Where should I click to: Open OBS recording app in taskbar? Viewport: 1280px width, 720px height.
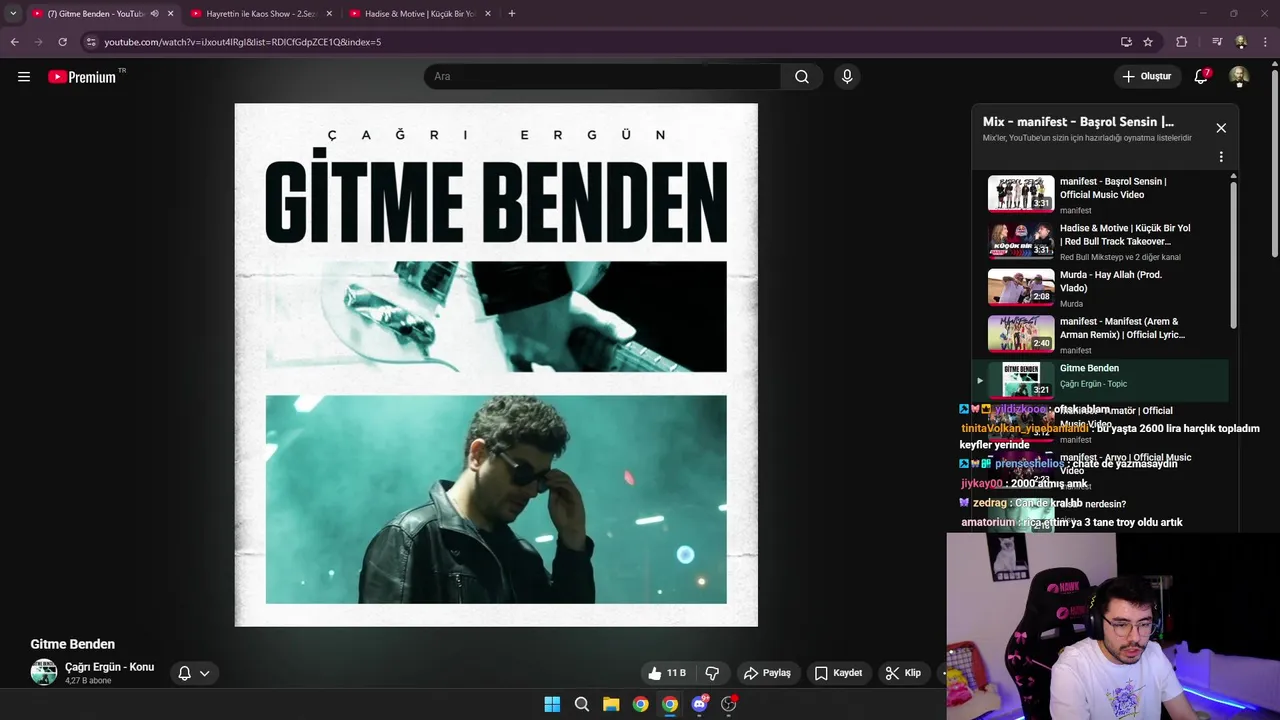(x=729, y=704)
